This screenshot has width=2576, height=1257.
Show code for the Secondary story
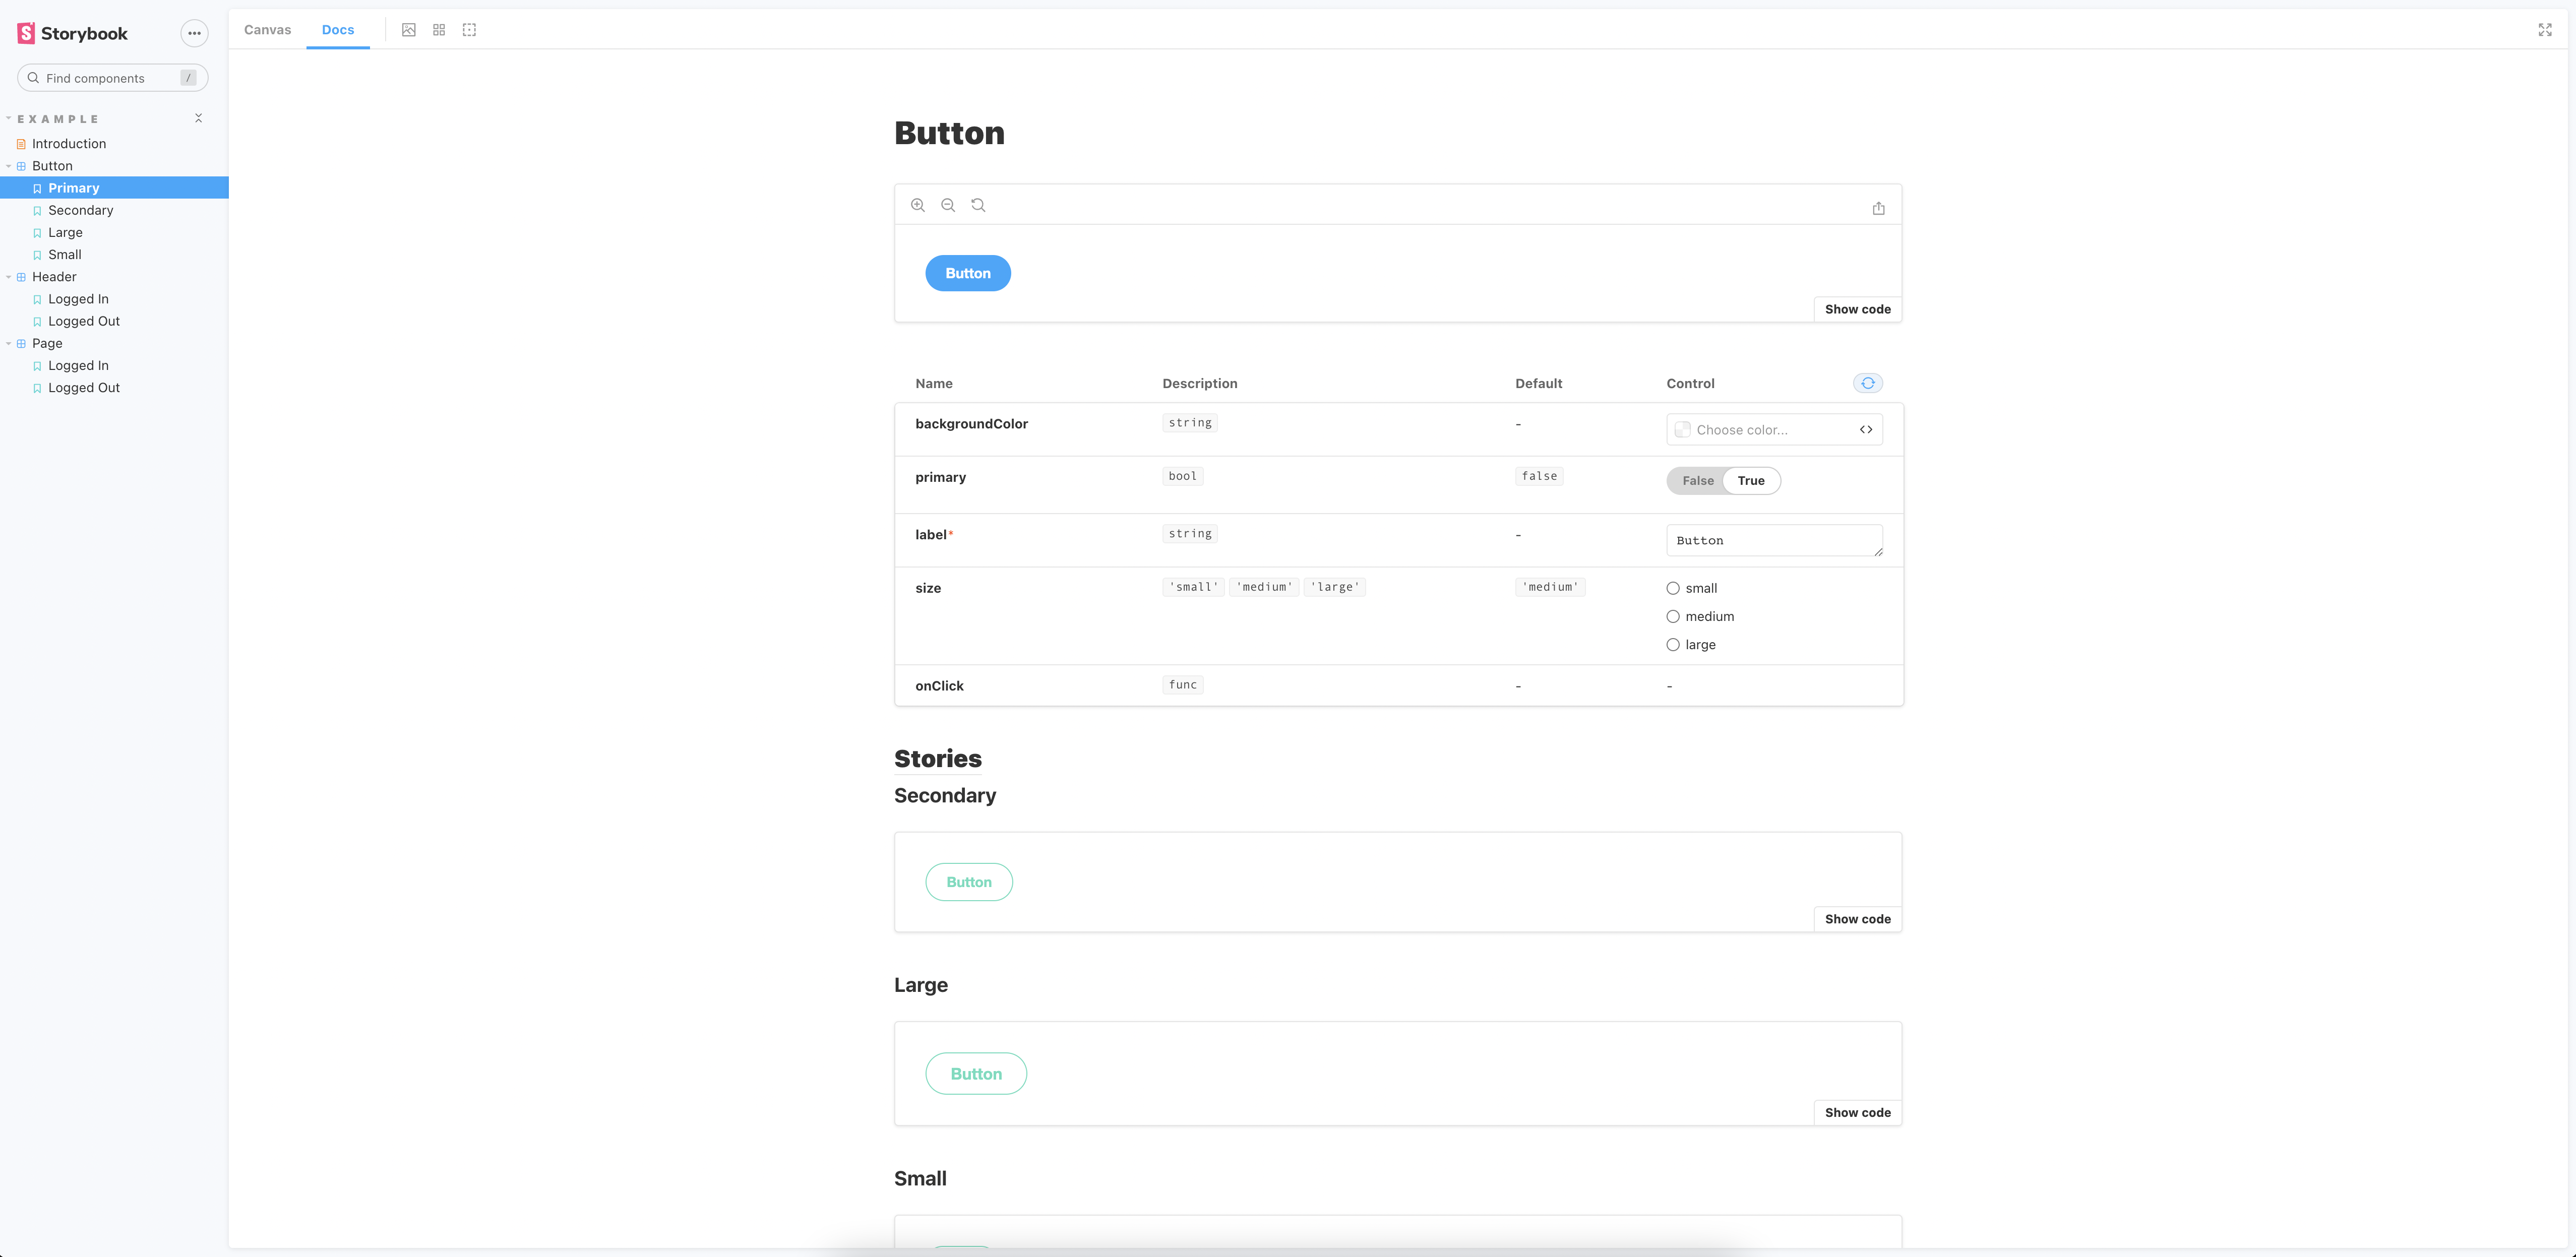coord(1857,919)
